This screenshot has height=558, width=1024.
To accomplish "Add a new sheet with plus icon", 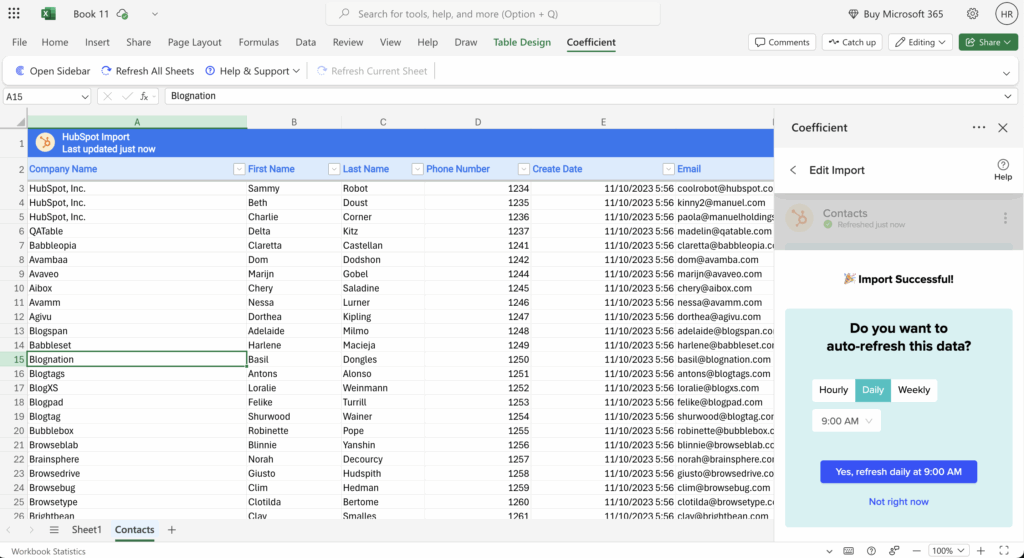I will (172, 530).
